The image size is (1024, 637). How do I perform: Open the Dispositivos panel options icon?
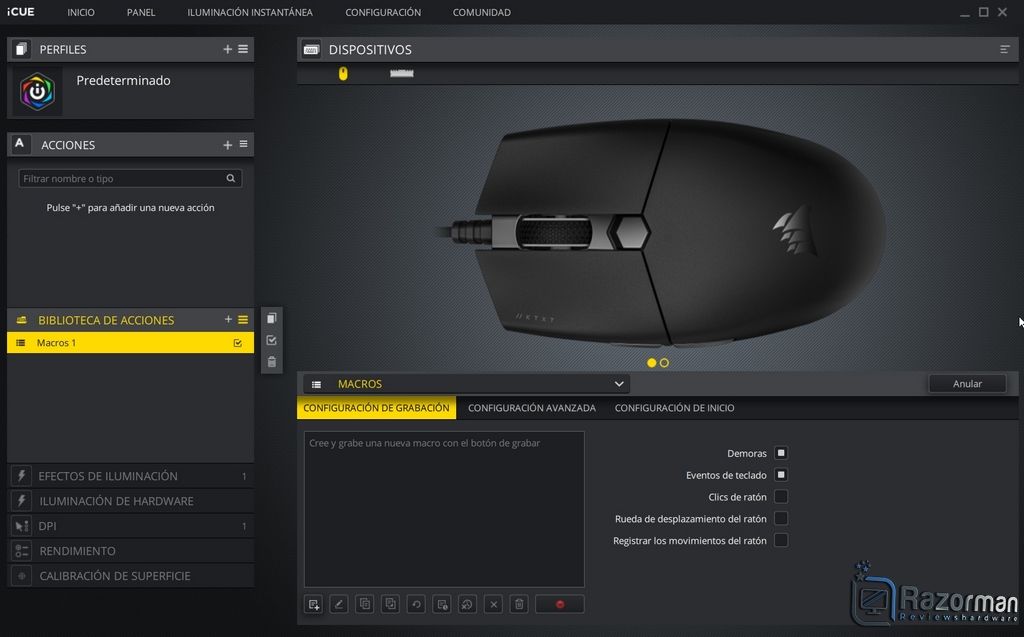[x=1004, y=50]
